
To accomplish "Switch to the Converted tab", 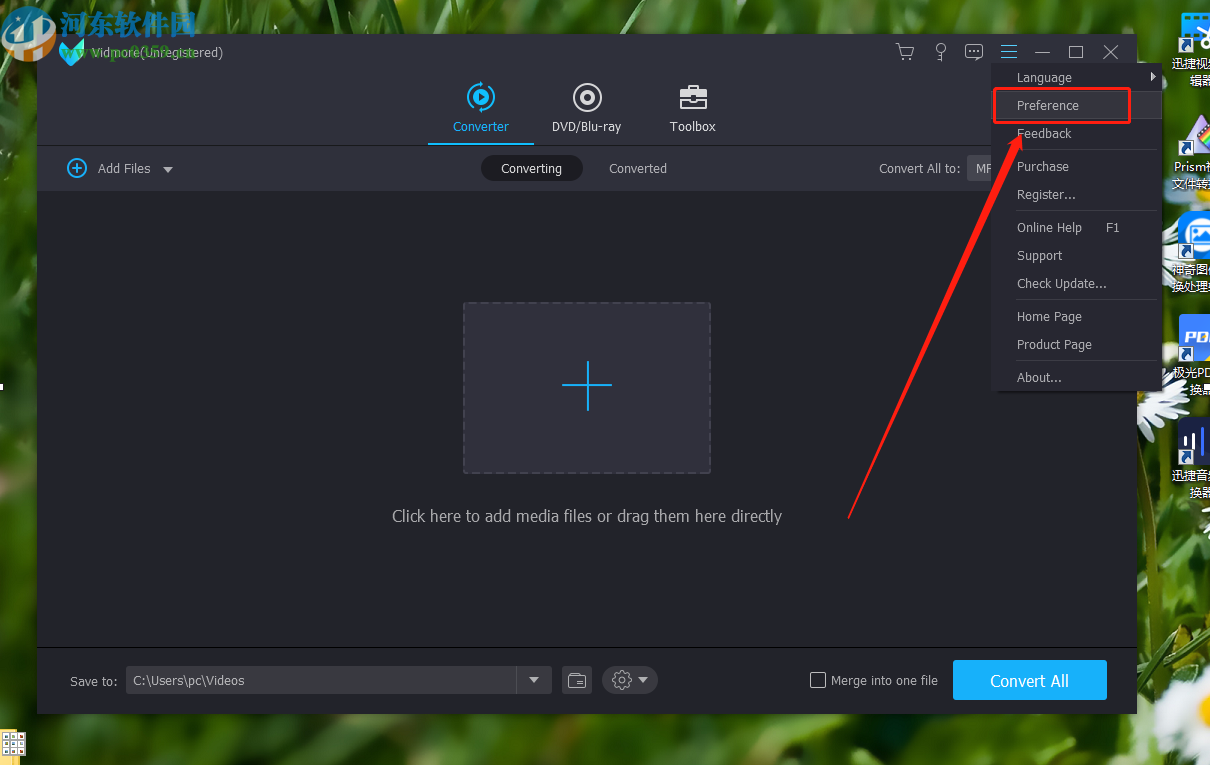I will coord(637,168).
